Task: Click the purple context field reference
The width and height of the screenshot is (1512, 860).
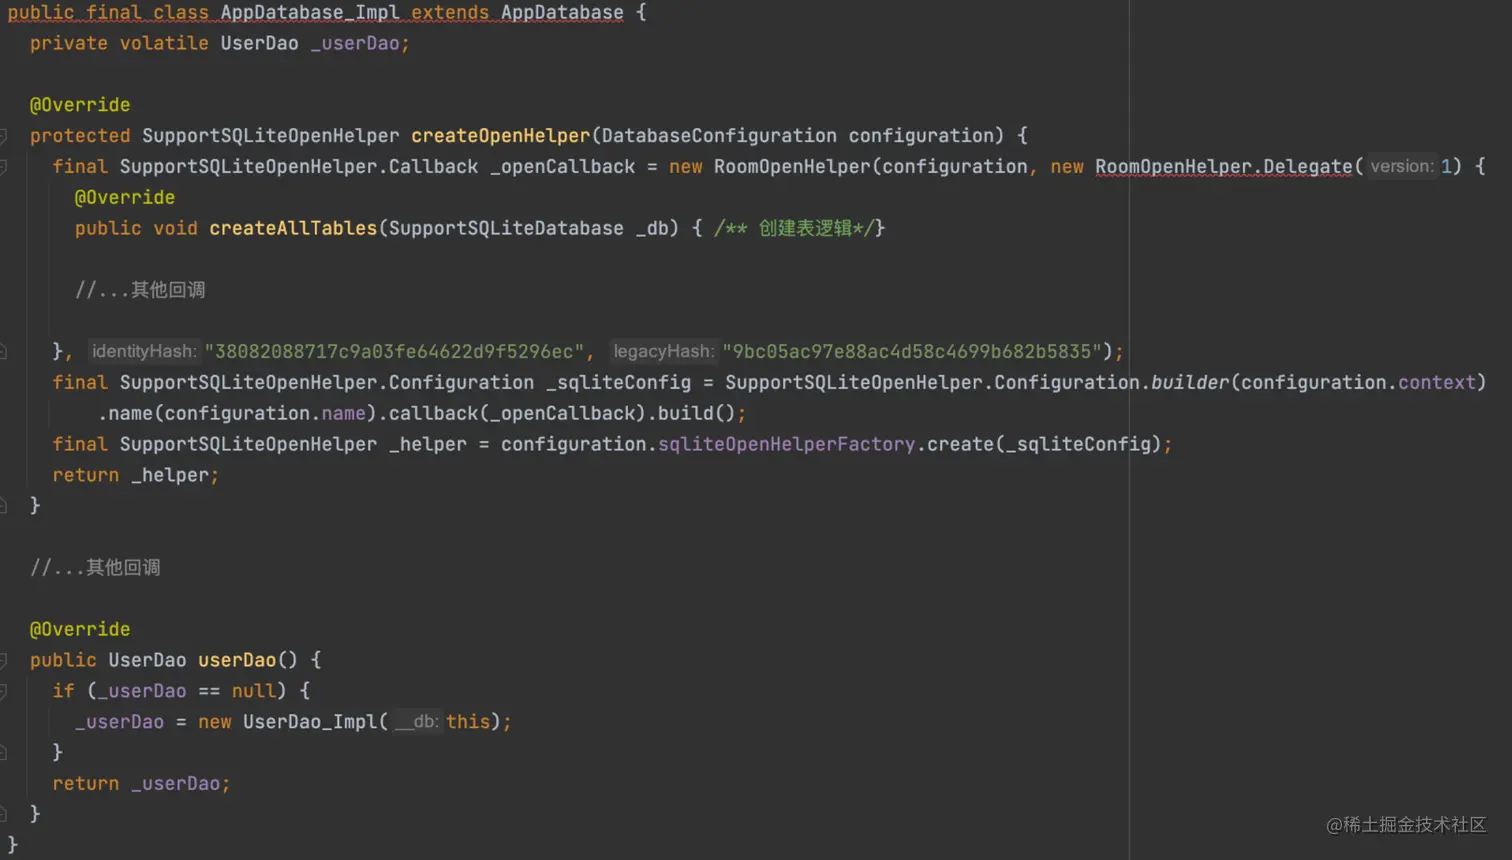Action: pyautogui.click(x=1437, y=383)
